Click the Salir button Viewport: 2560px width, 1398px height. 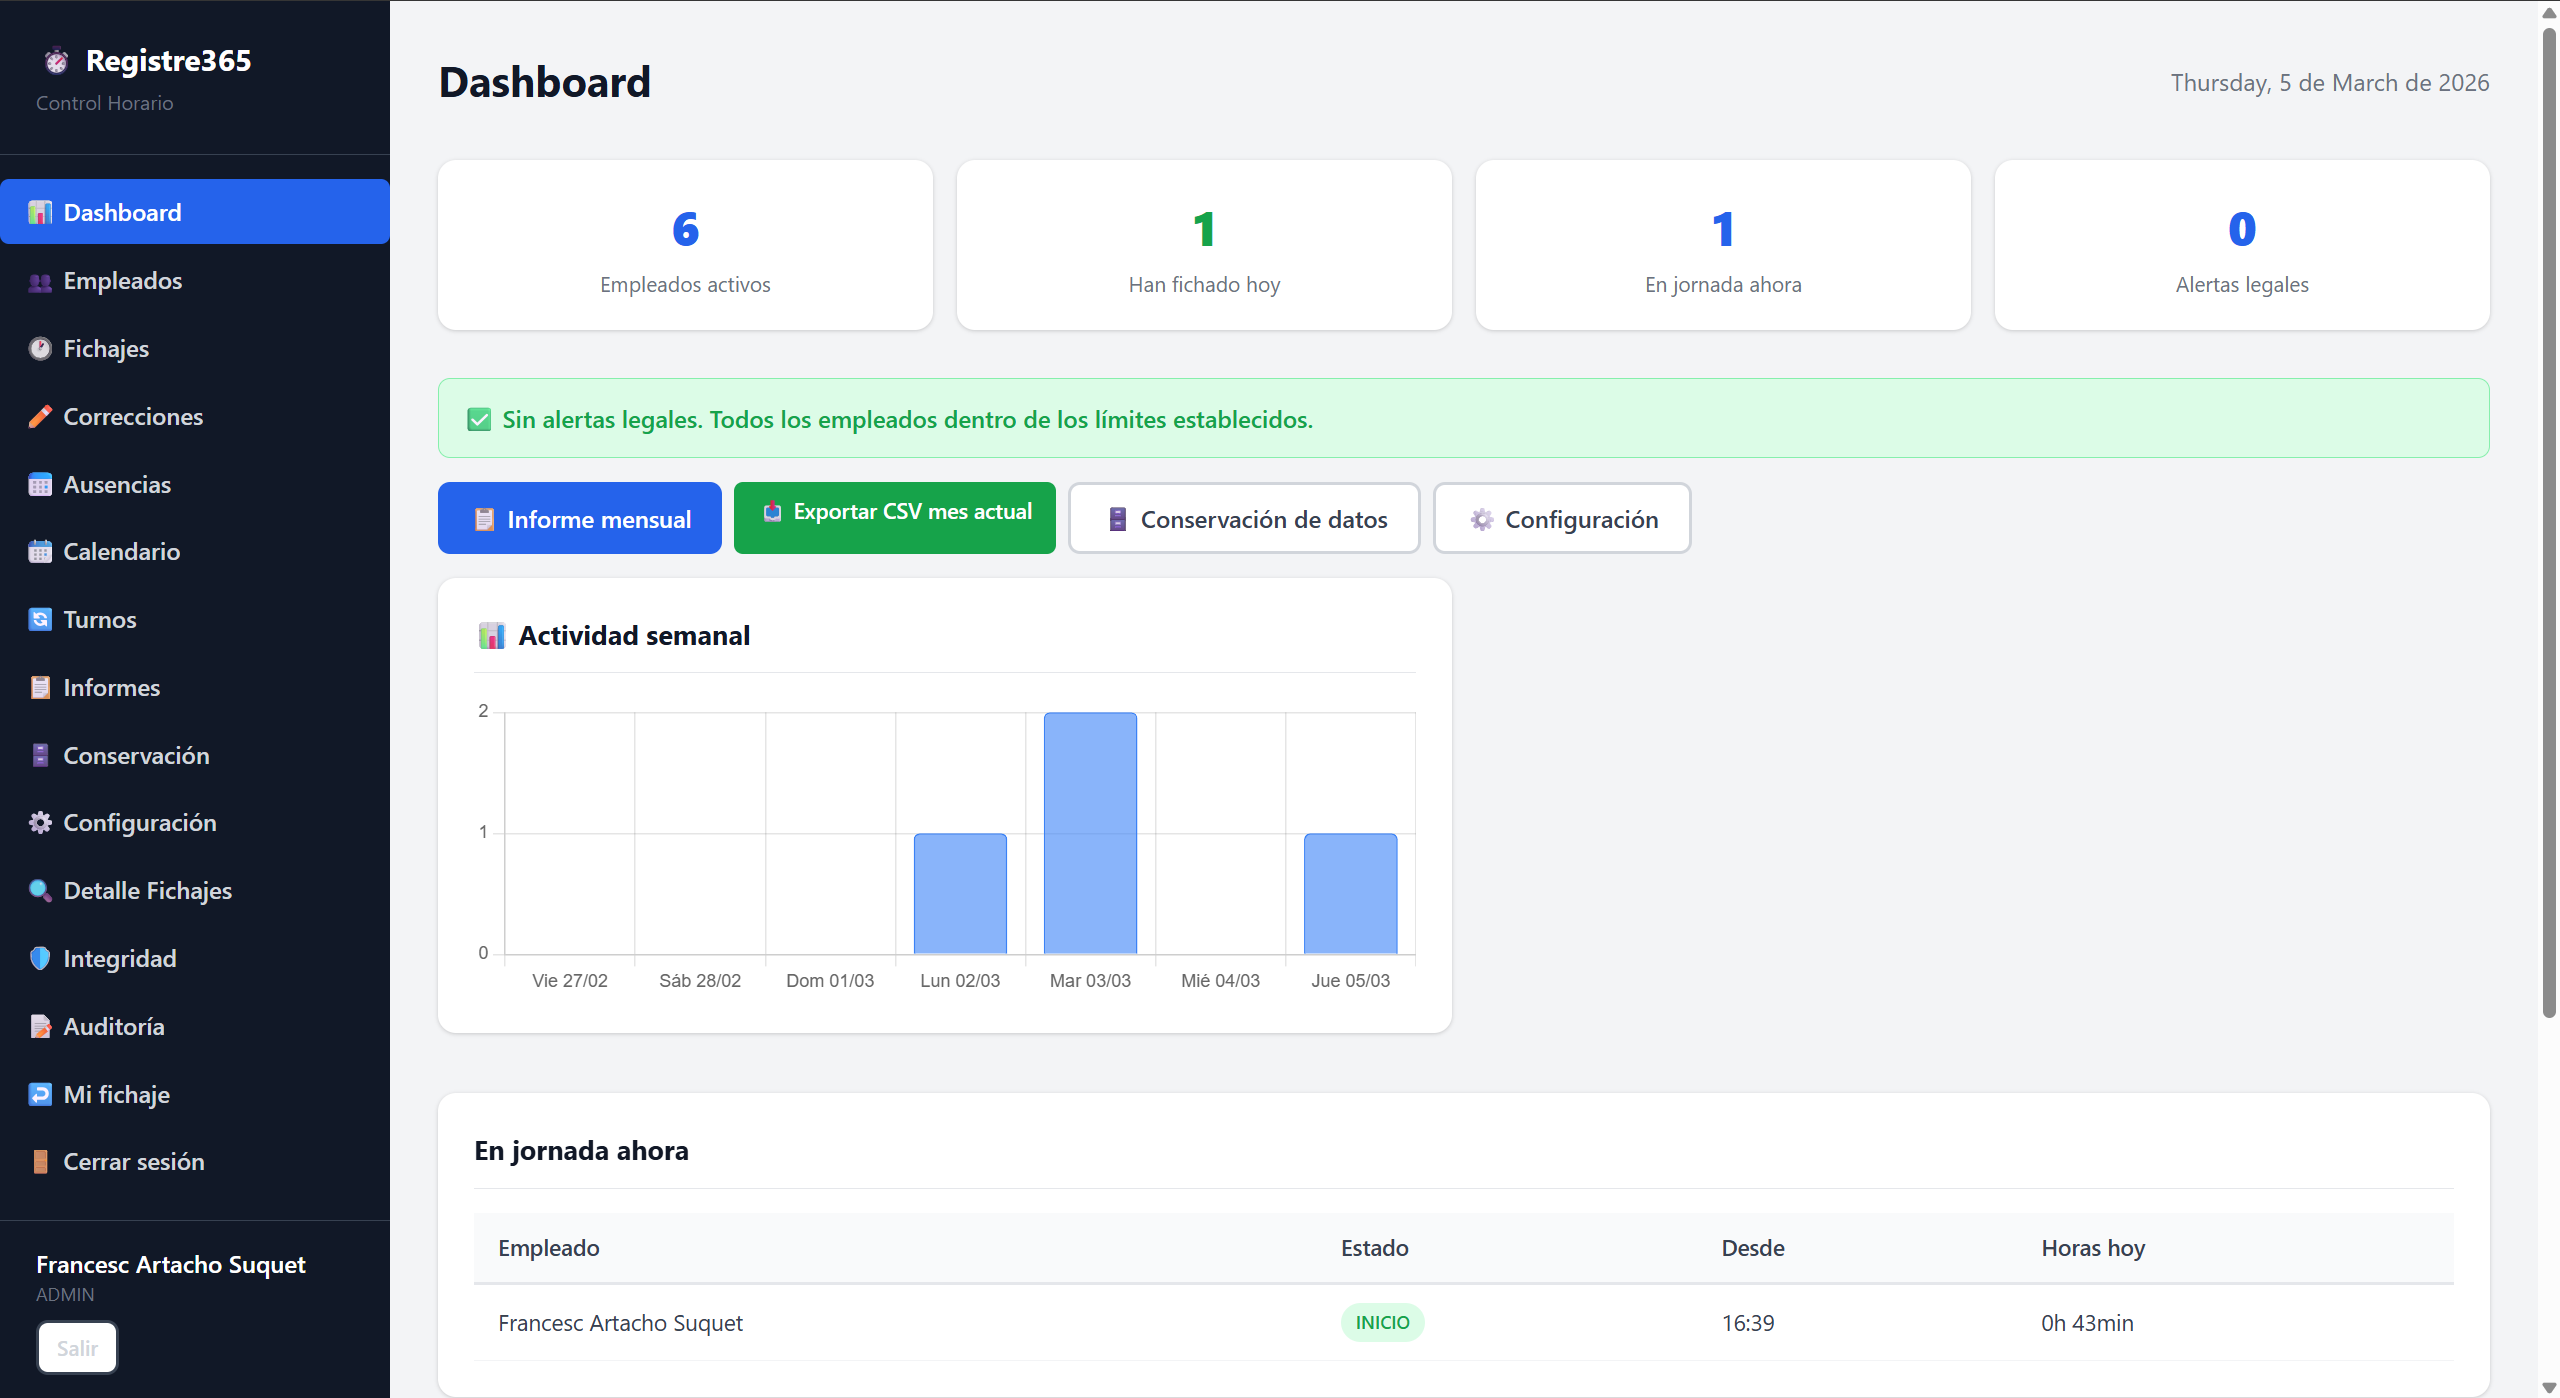click(77, 1348)
